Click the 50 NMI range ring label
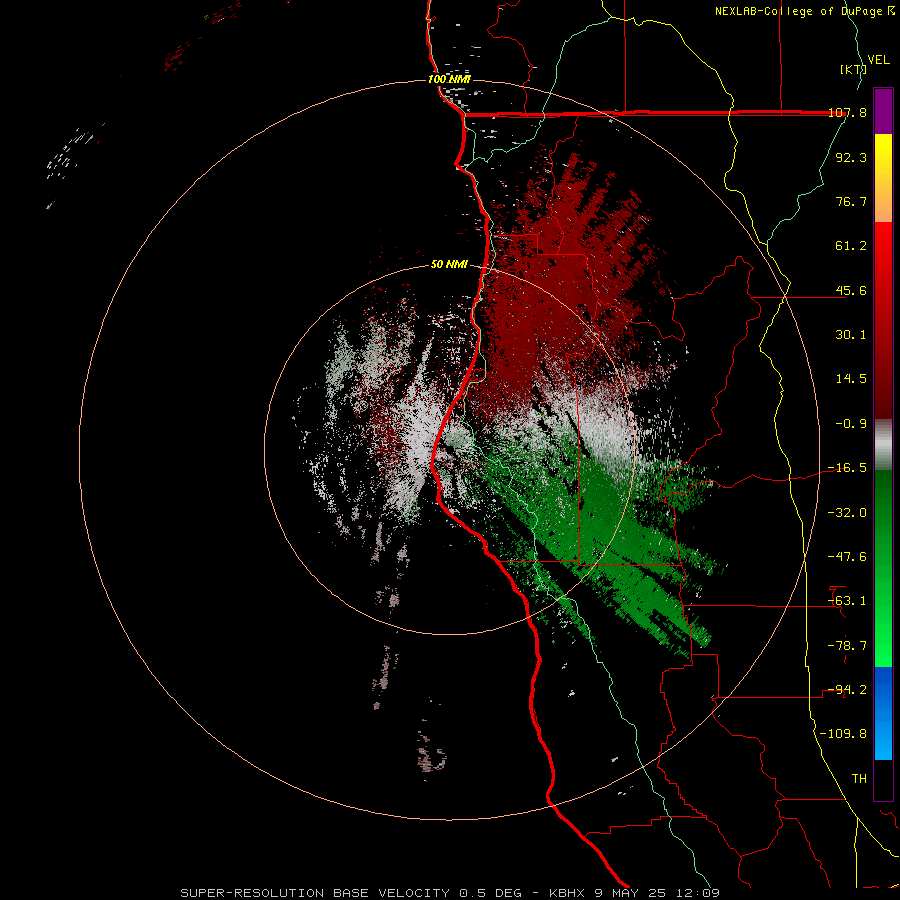Image resolution: width=900 pixels, height=900 pixels. [x=449, y=265]
